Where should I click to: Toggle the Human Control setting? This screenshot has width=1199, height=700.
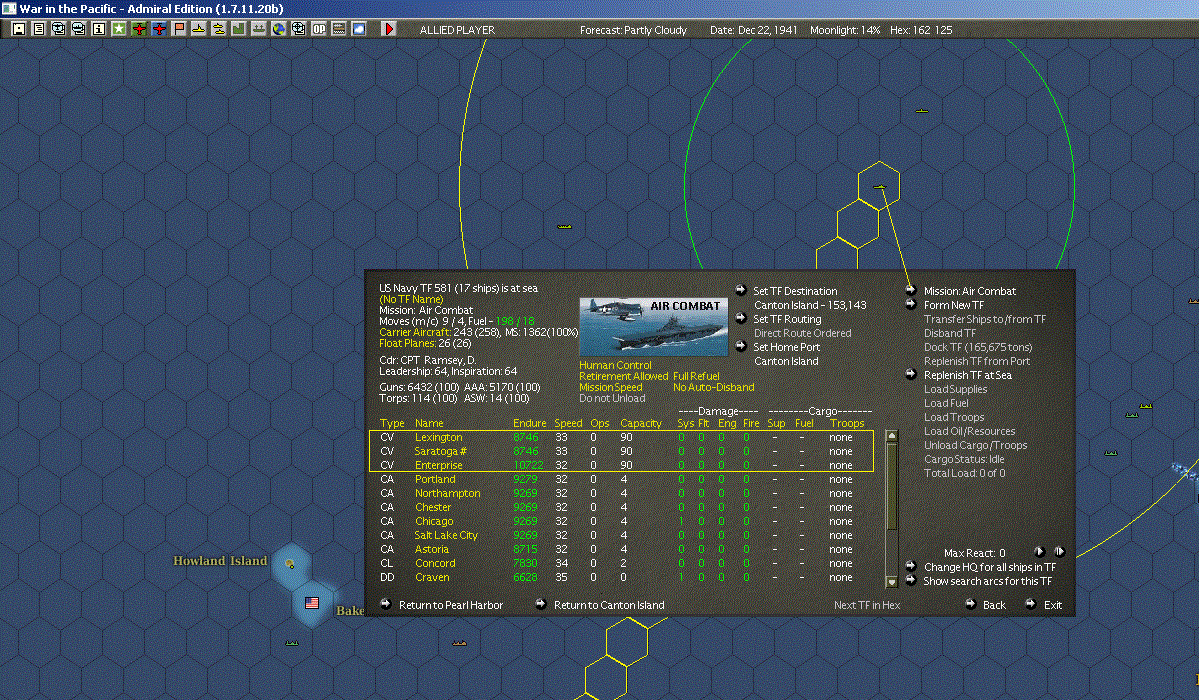point(616,366)
